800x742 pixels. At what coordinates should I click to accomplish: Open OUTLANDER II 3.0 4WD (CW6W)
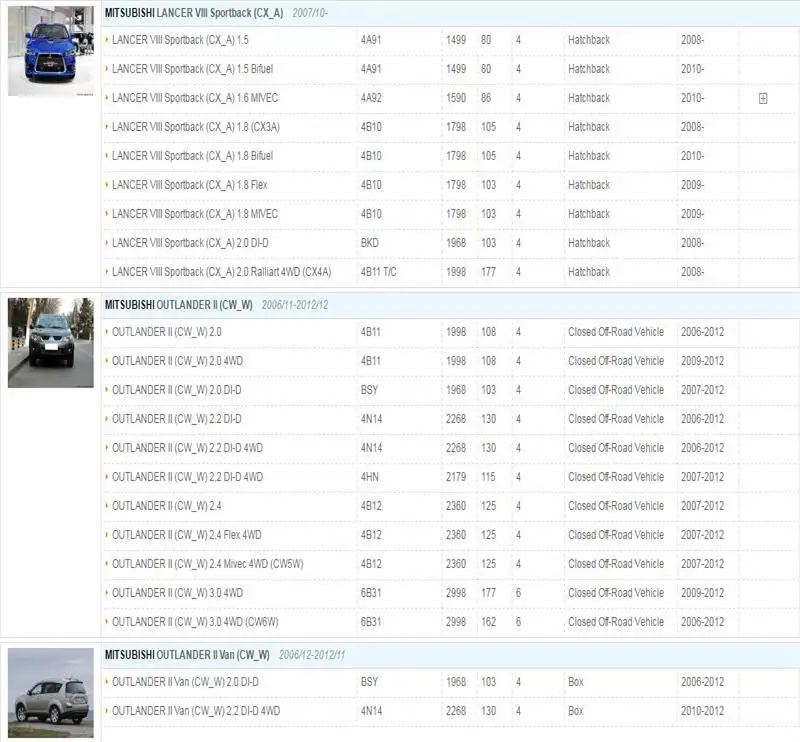[x=195, y=623]
